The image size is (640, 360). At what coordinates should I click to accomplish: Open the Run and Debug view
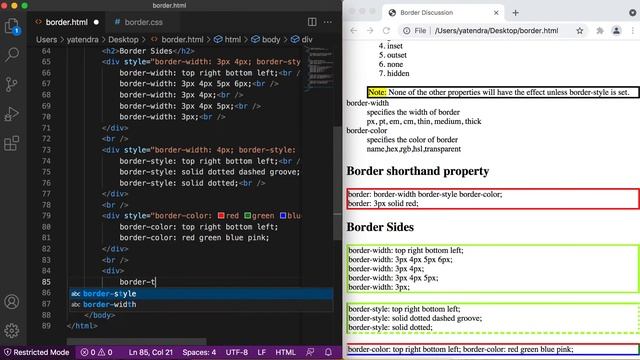[11, 114]
